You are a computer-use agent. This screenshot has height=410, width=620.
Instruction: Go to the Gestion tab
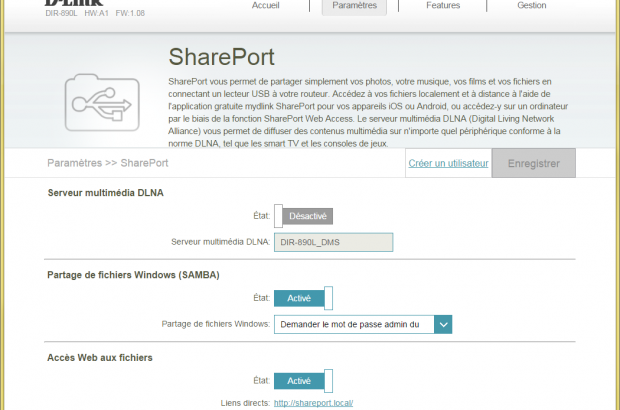coord(531,5)
